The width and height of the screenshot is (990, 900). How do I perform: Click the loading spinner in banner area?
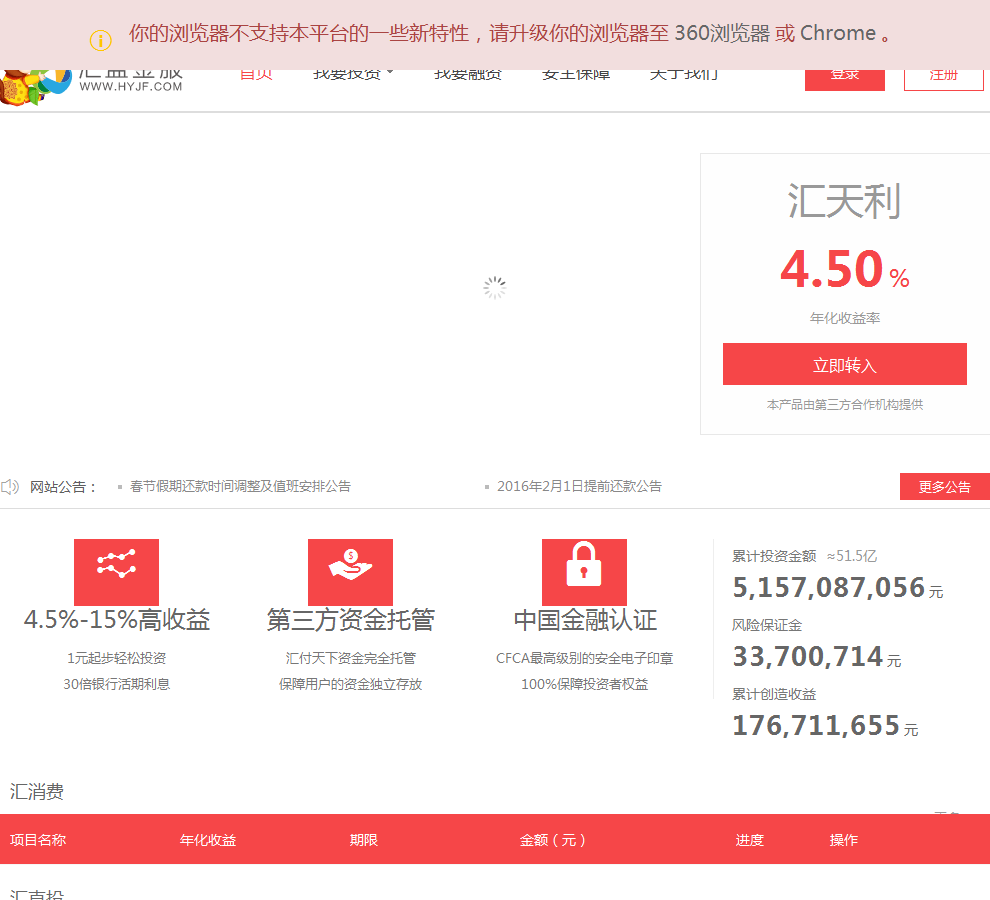coord(494,287)
